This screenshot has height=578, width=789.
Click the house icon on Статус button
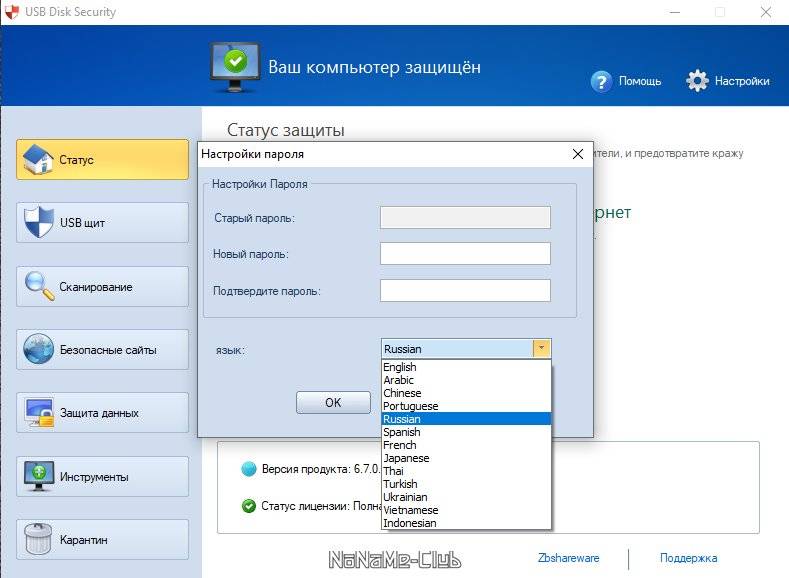[38, 159]
